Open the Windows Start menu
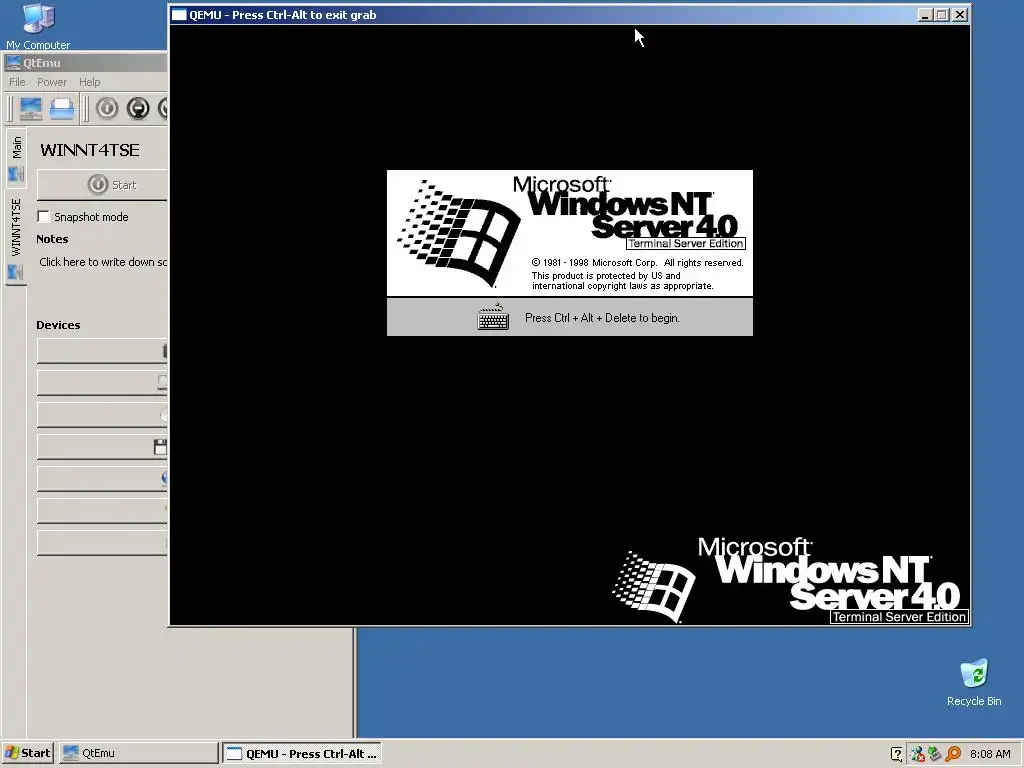The width and height of the screenshot is (1024, 768). 27,753
